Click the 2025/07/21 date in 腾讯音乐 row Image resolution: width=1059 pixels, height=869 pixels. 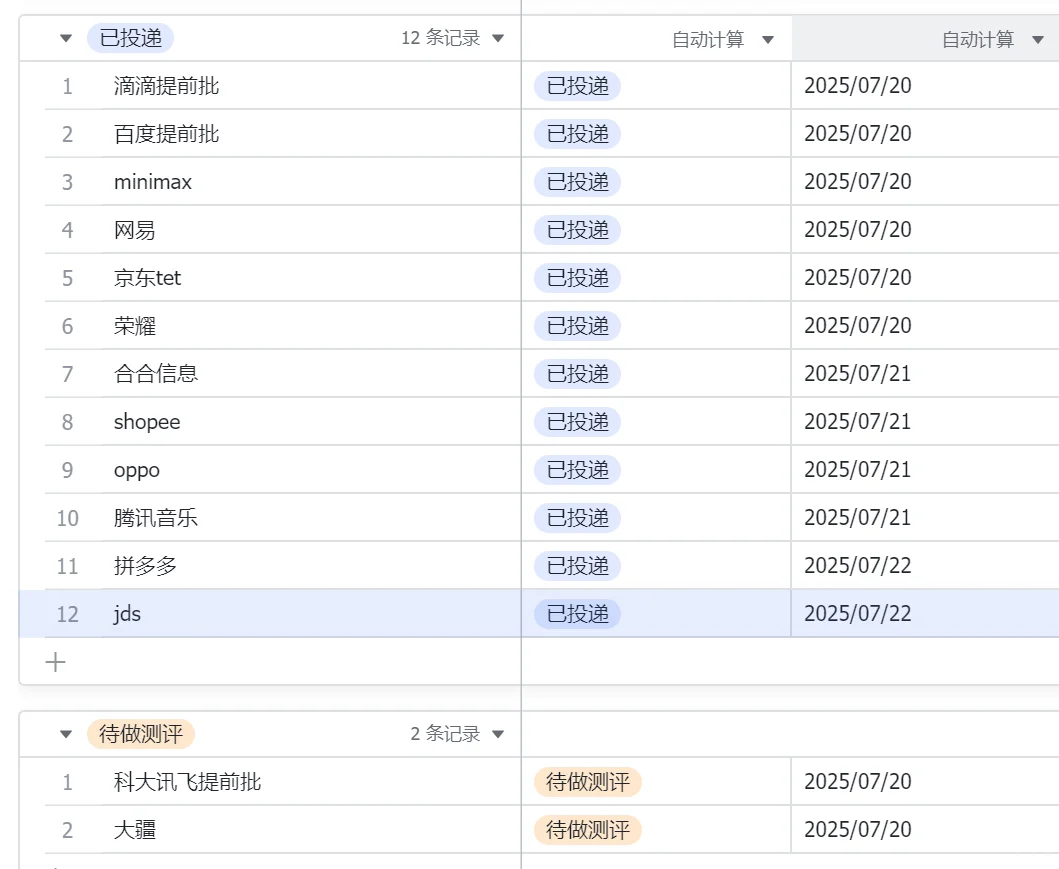pyautogui.click(x=858, y=517)
